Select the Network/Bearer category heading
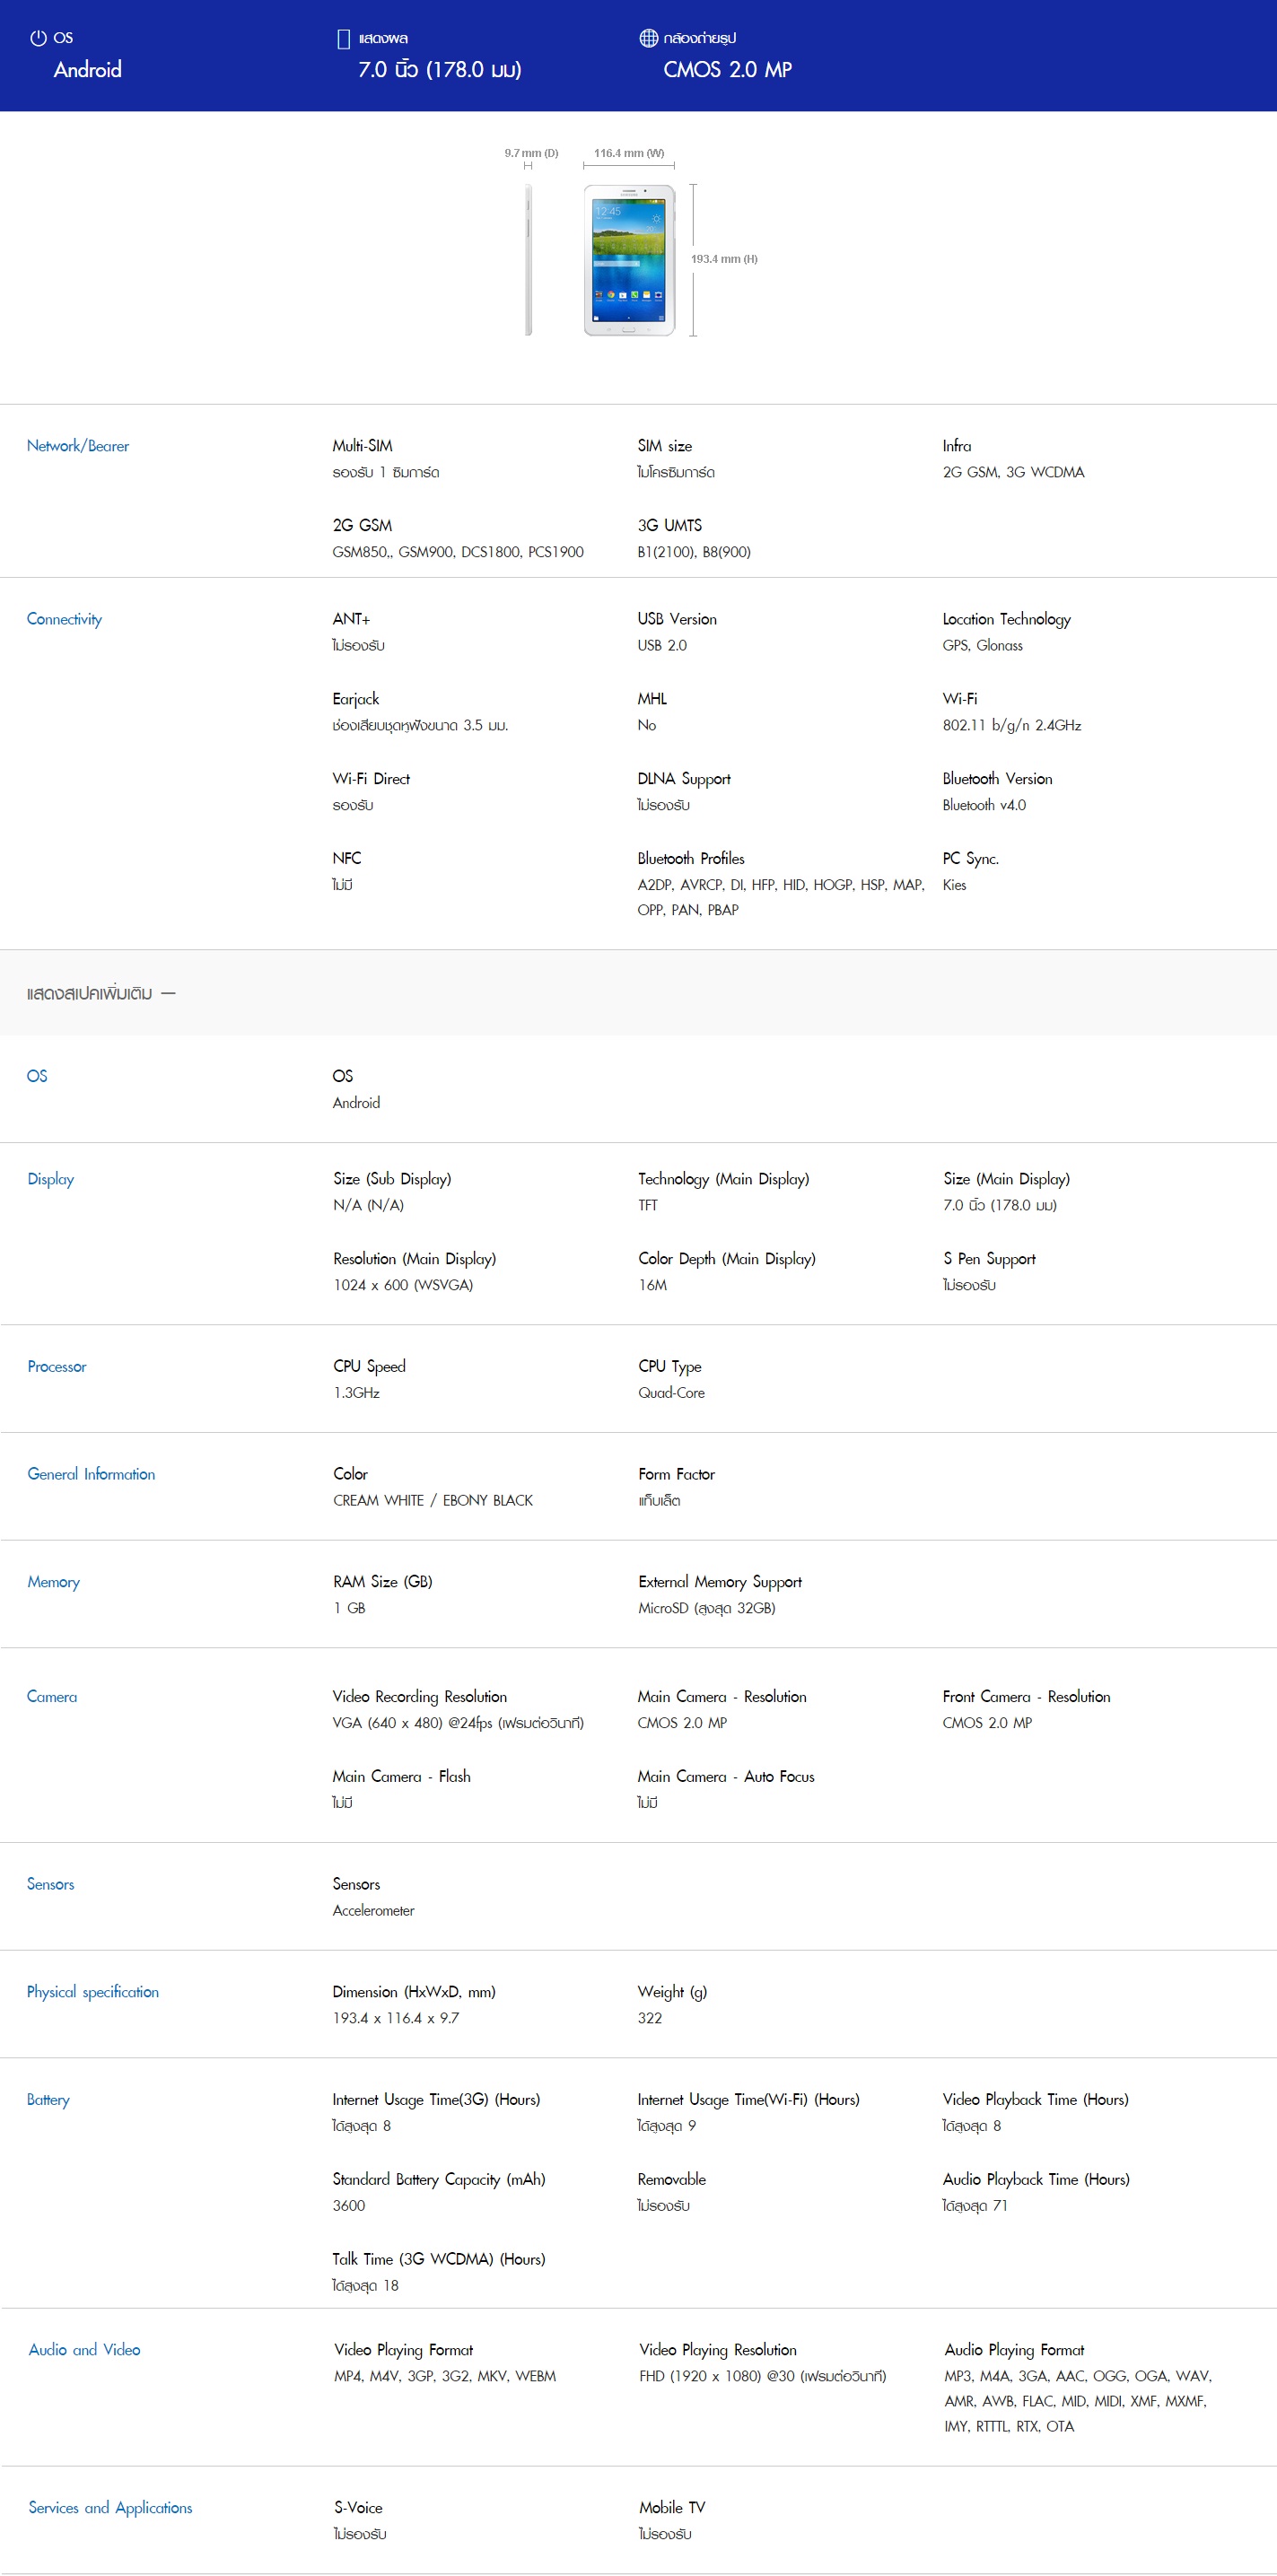This screenshot has height=2576, width=1277. coord(78,446)
